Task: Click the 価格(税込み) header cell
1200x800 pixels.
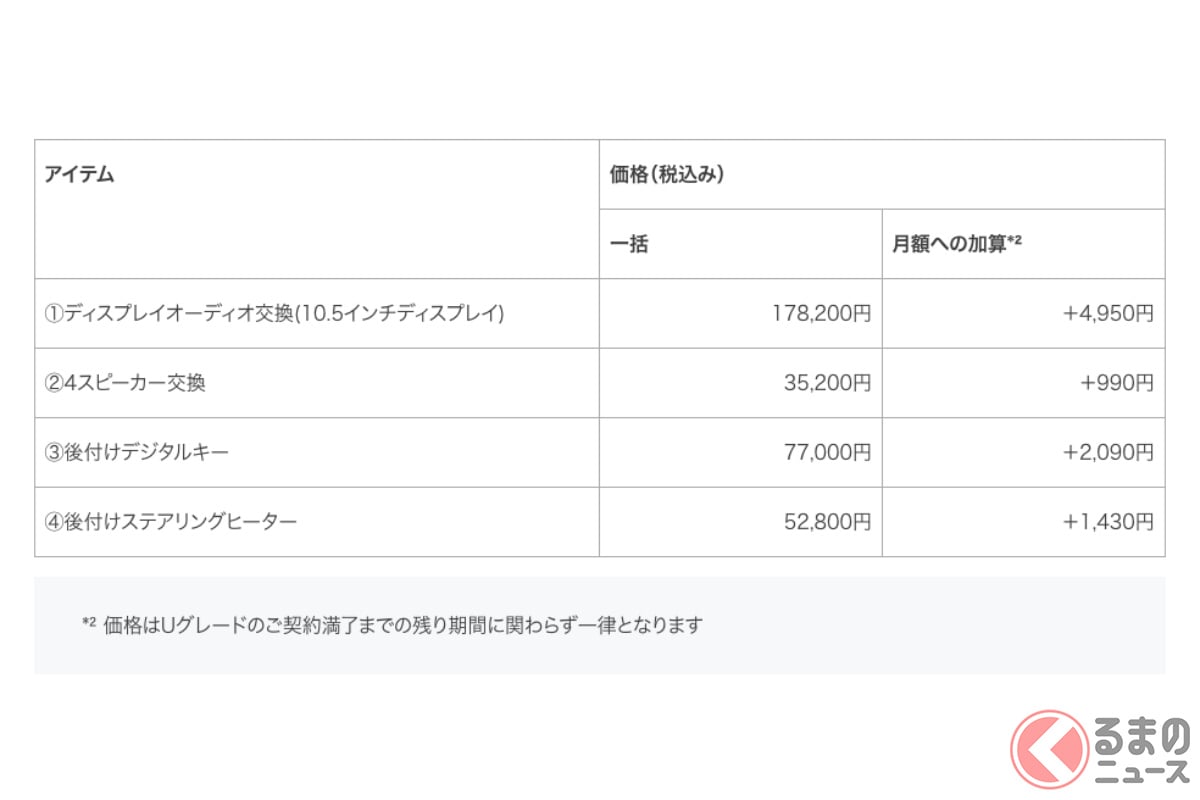Action: [667, 175]
